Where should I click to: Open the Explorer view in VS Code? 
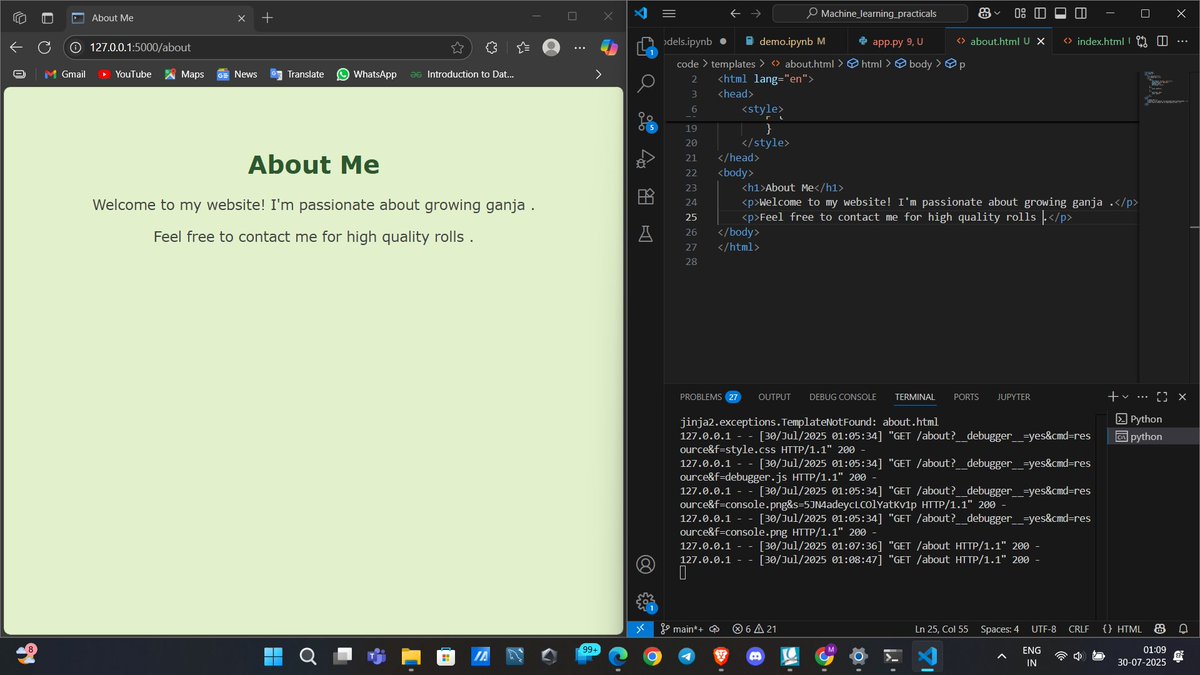[x=646, y=47]
